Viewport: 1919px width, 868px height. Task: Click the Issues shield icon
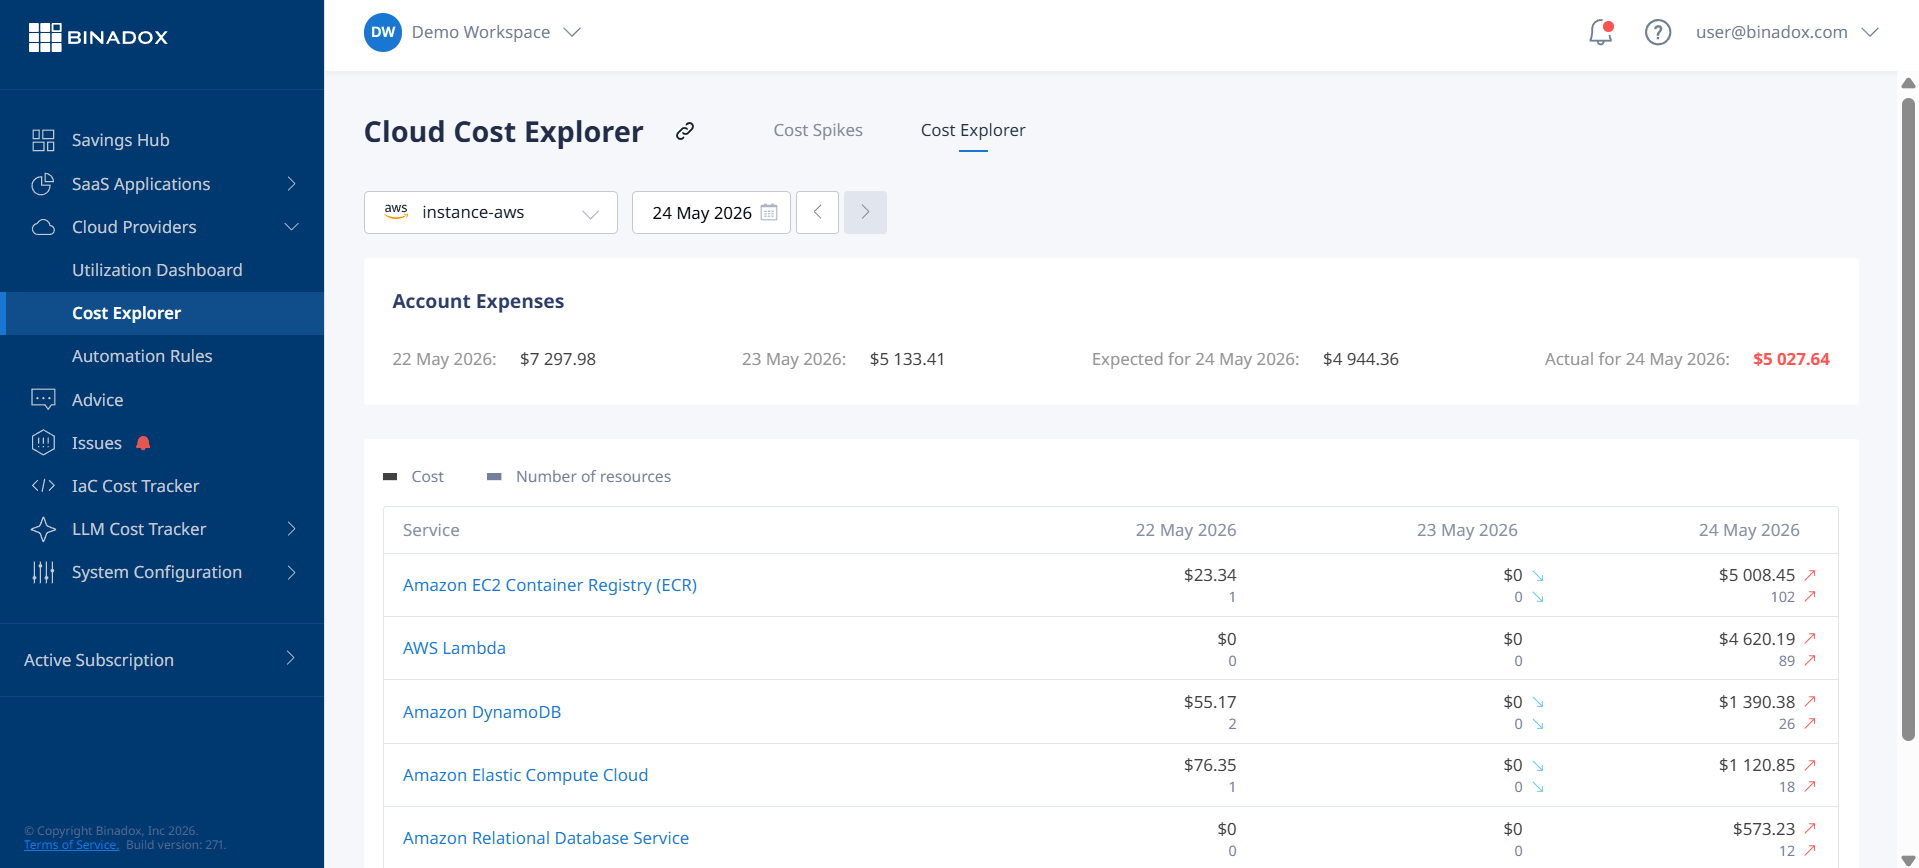pyautogui.click(x=43, y=443)
